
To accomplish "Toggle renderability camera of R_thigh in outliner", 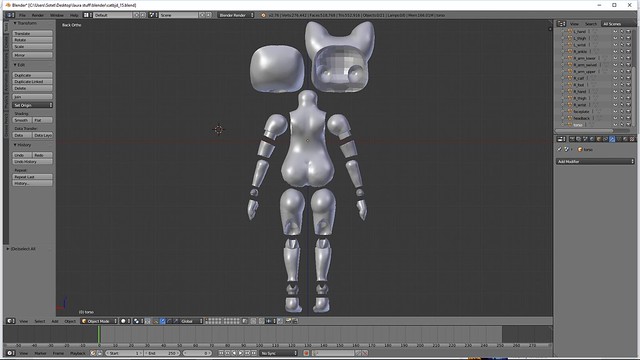I will click(x=628, y=98).
